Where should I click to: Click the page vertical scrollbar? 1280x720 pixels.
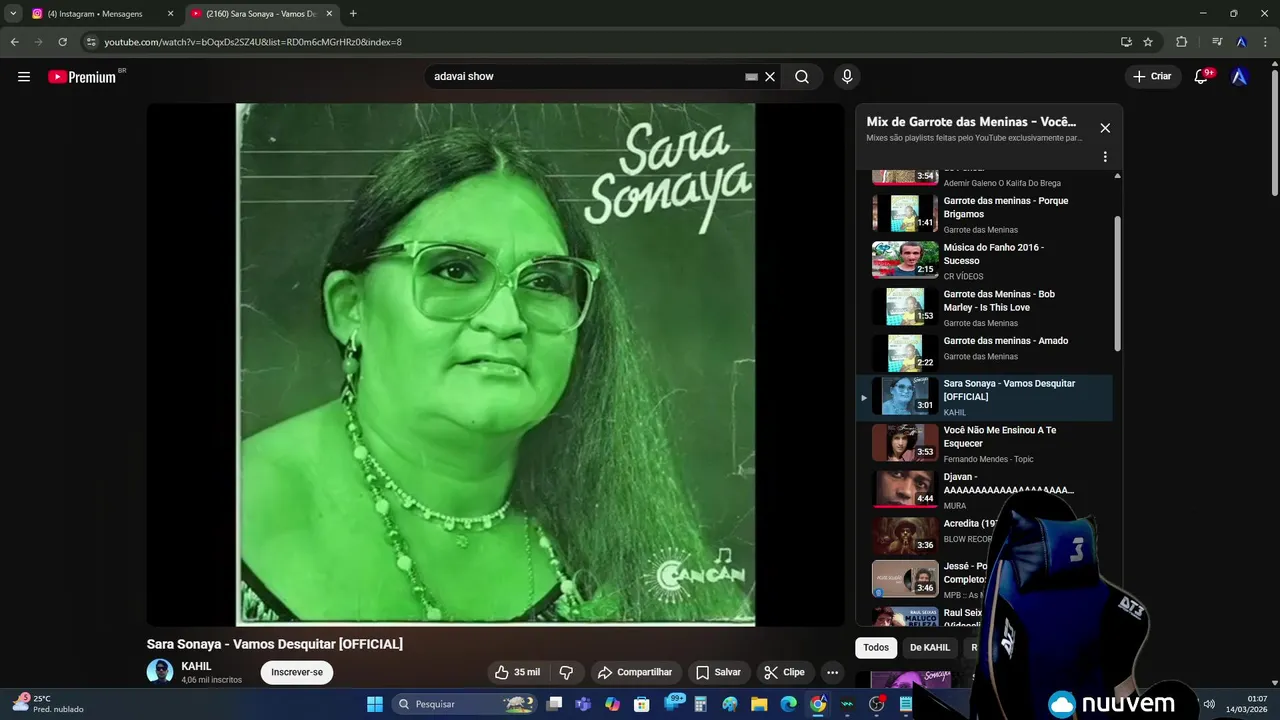point(1274,132)
